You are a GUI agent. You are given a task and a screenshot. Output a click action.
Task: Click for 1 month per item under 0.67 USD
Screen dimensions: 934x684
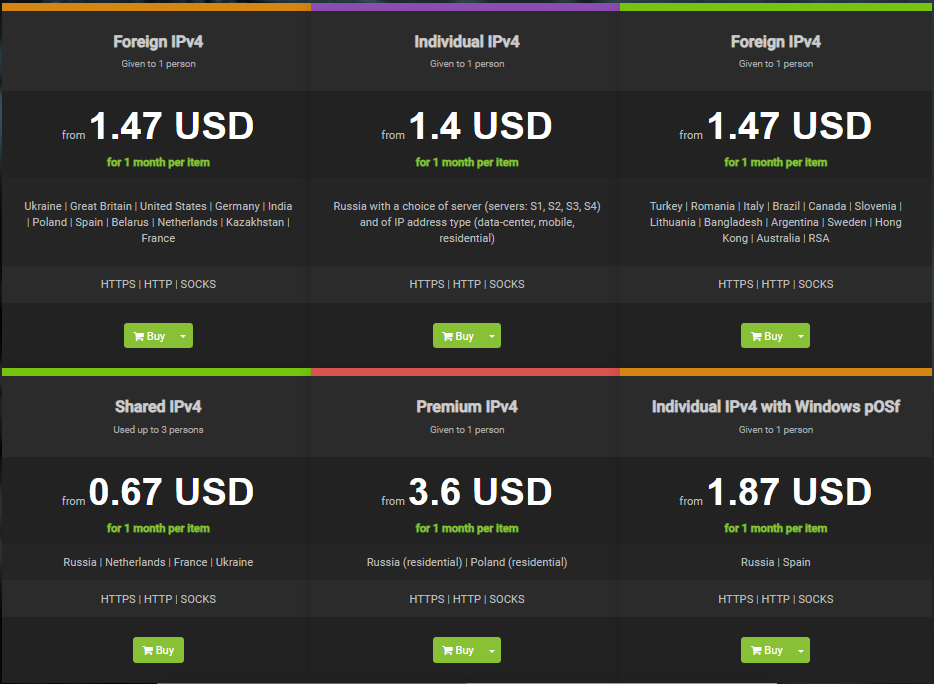[x=158, y=528]
